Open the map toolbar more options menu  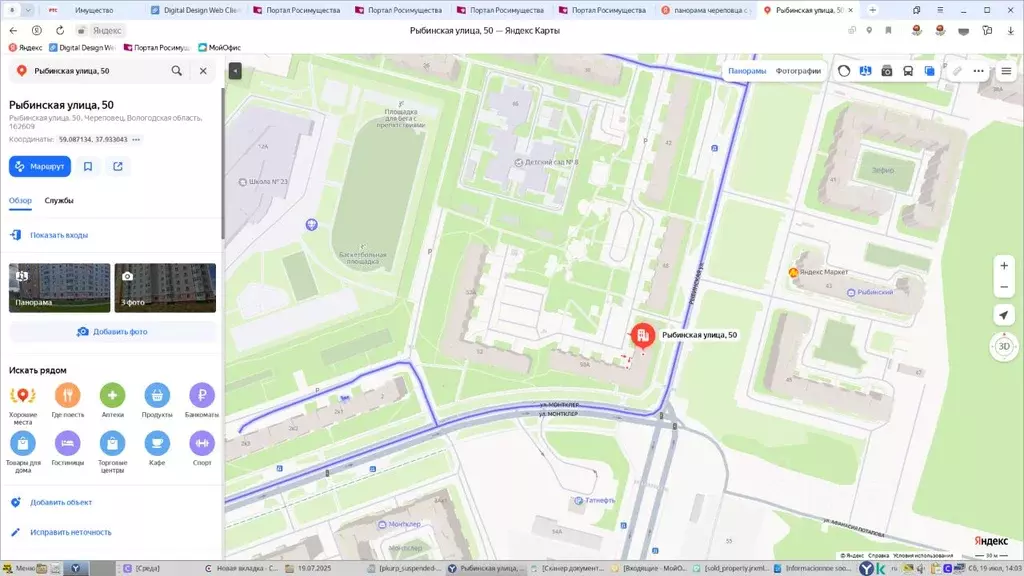click(x=978, y=71)
